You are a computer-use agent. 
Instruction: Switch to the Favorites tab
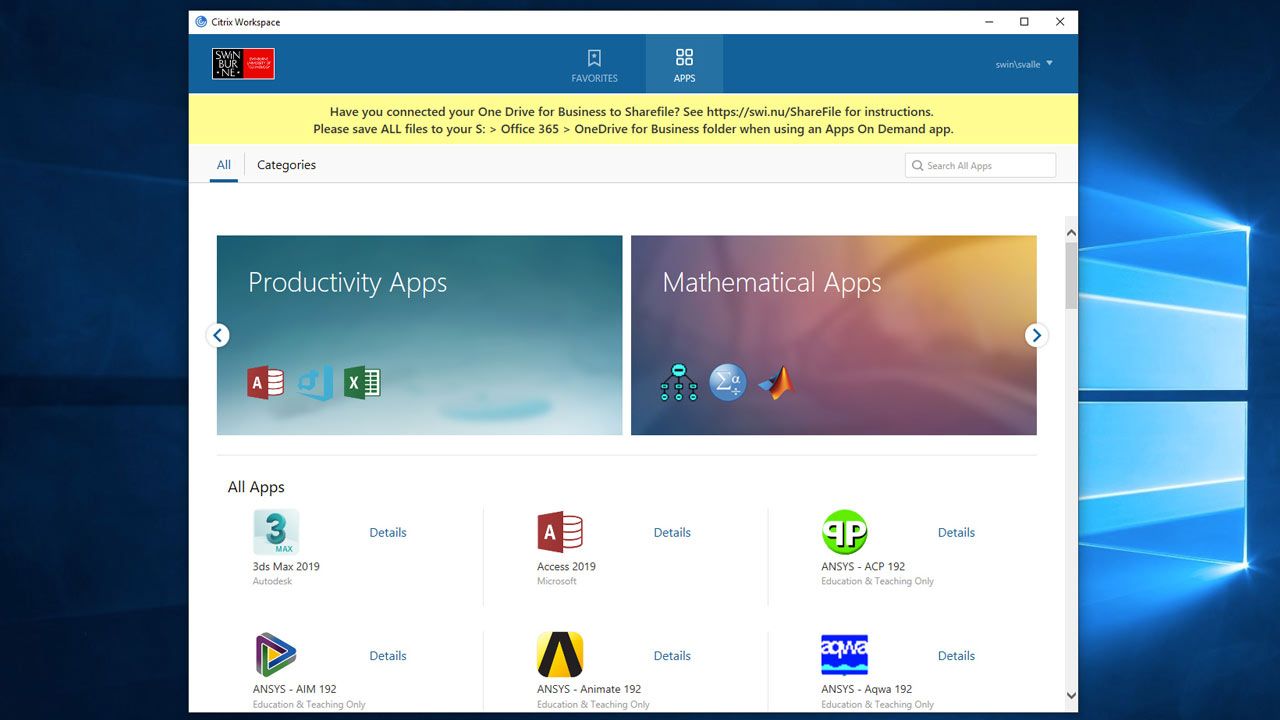tap(594, 65)
